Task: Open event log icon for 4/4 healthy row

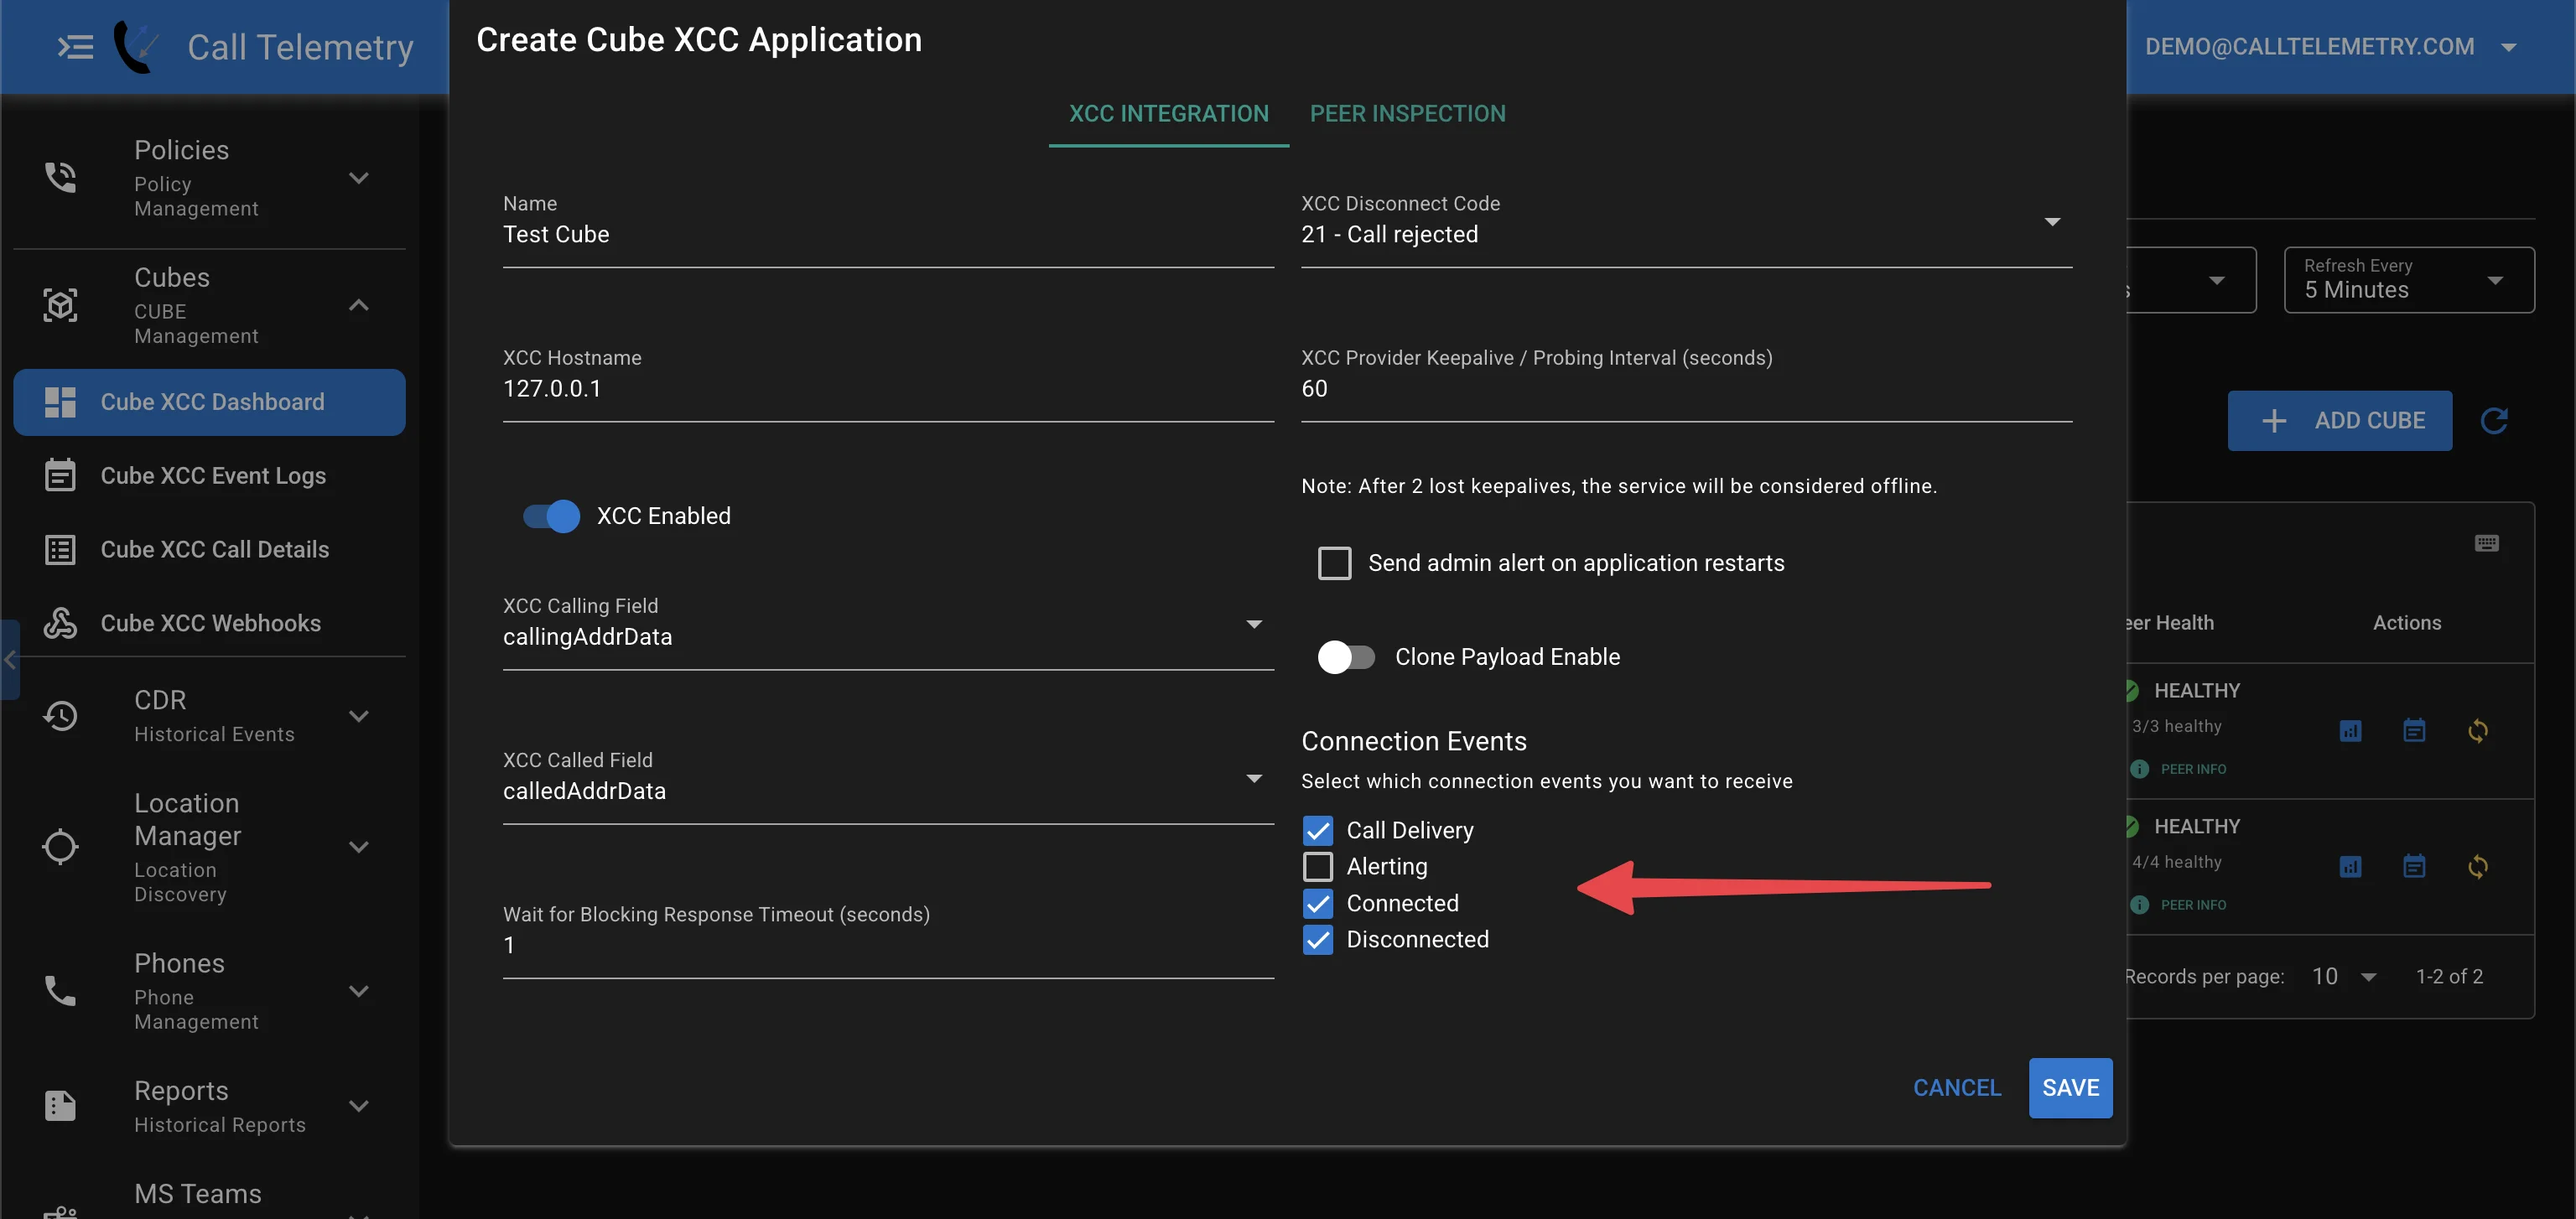Action: point(2414,867)
